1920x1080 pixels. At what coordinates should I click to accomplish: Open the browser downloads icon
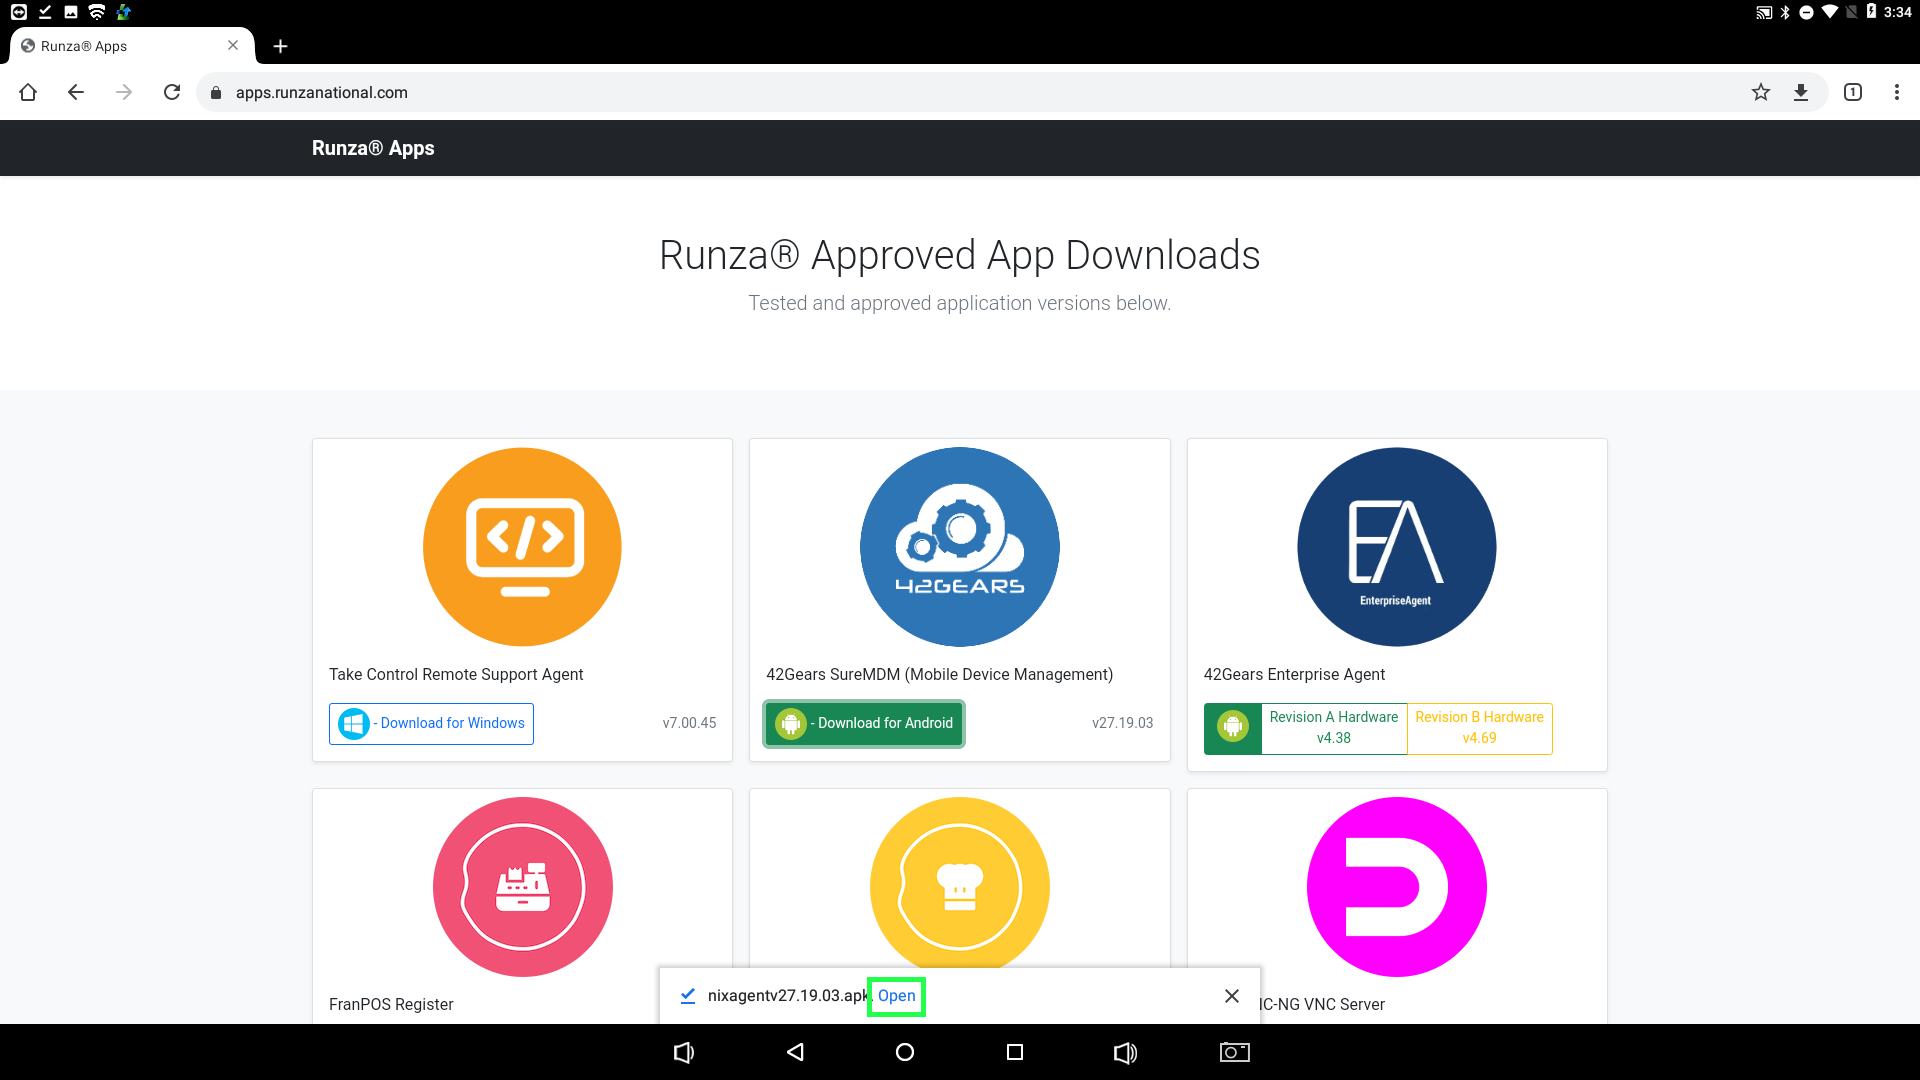[x=1801, y=92]
